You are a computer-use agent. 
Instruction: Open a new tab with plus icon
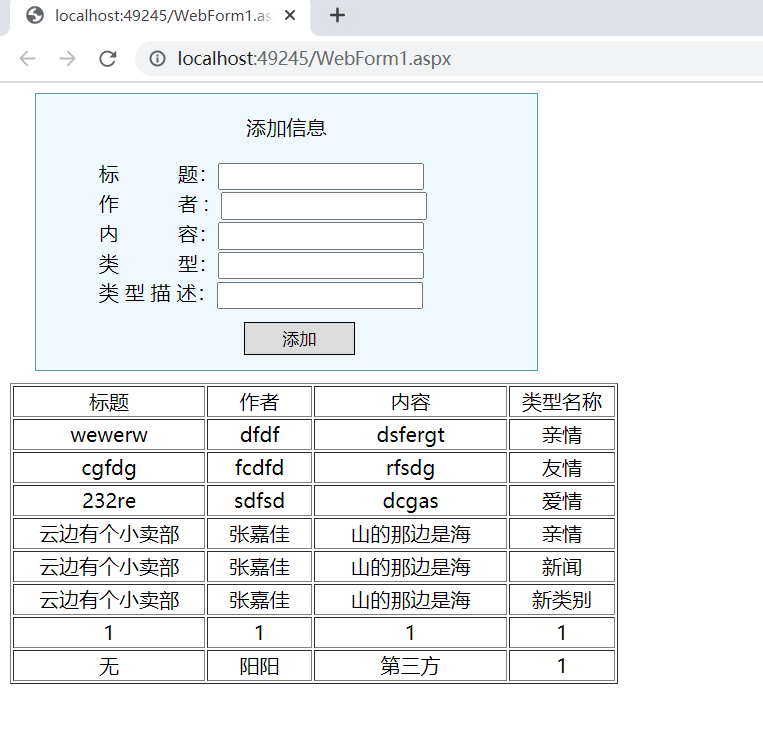337,16
